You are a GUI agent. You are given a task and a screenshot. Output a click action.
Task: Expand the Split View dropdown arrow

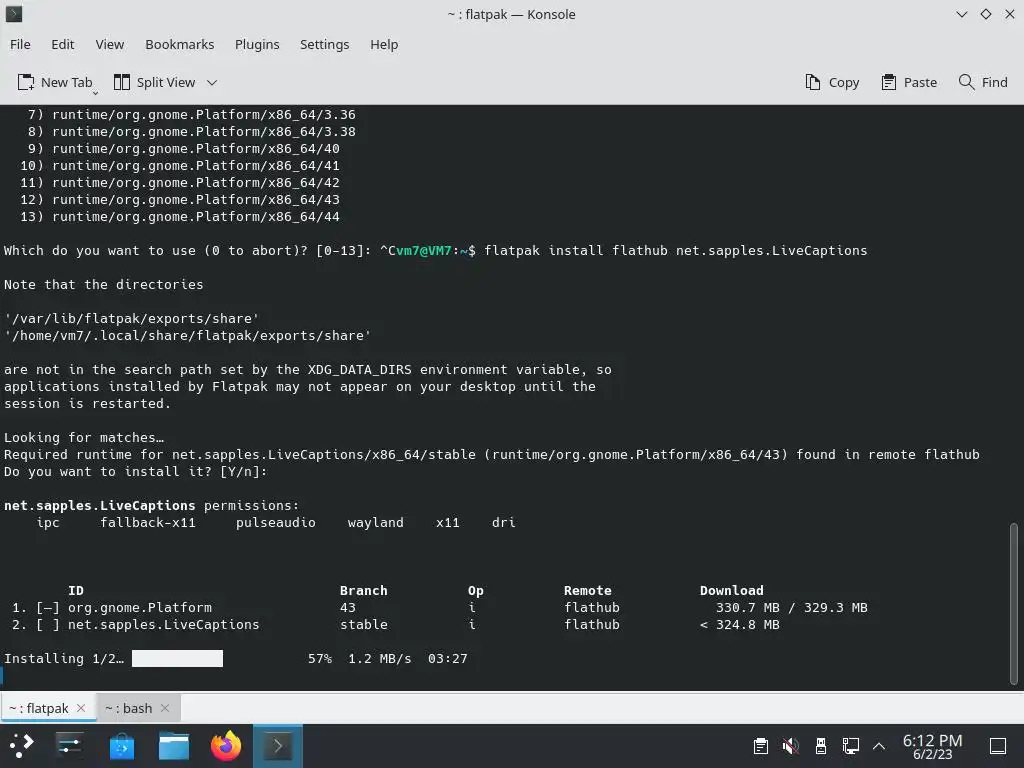(x=212, y=83)
